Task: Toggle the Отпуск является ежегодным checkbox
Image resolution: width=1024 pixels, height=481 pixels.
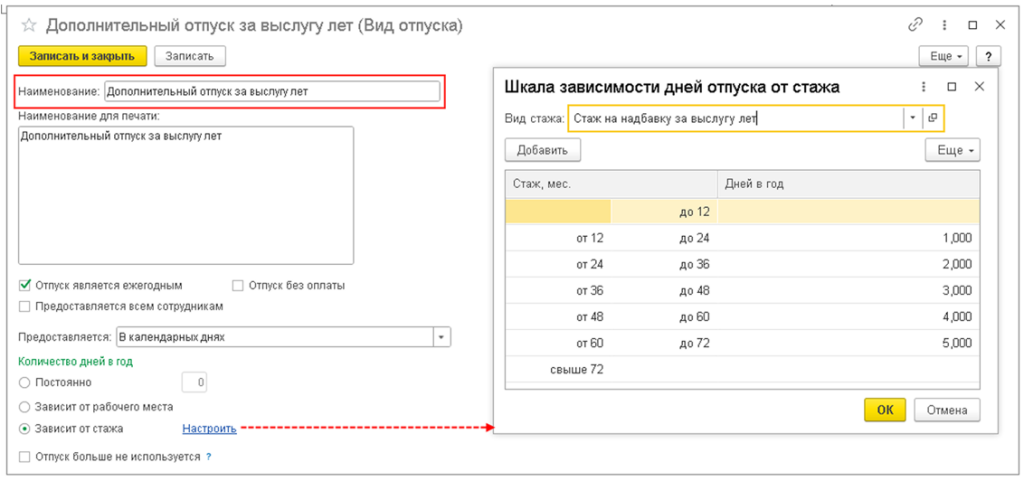Action: click(25, 285)
